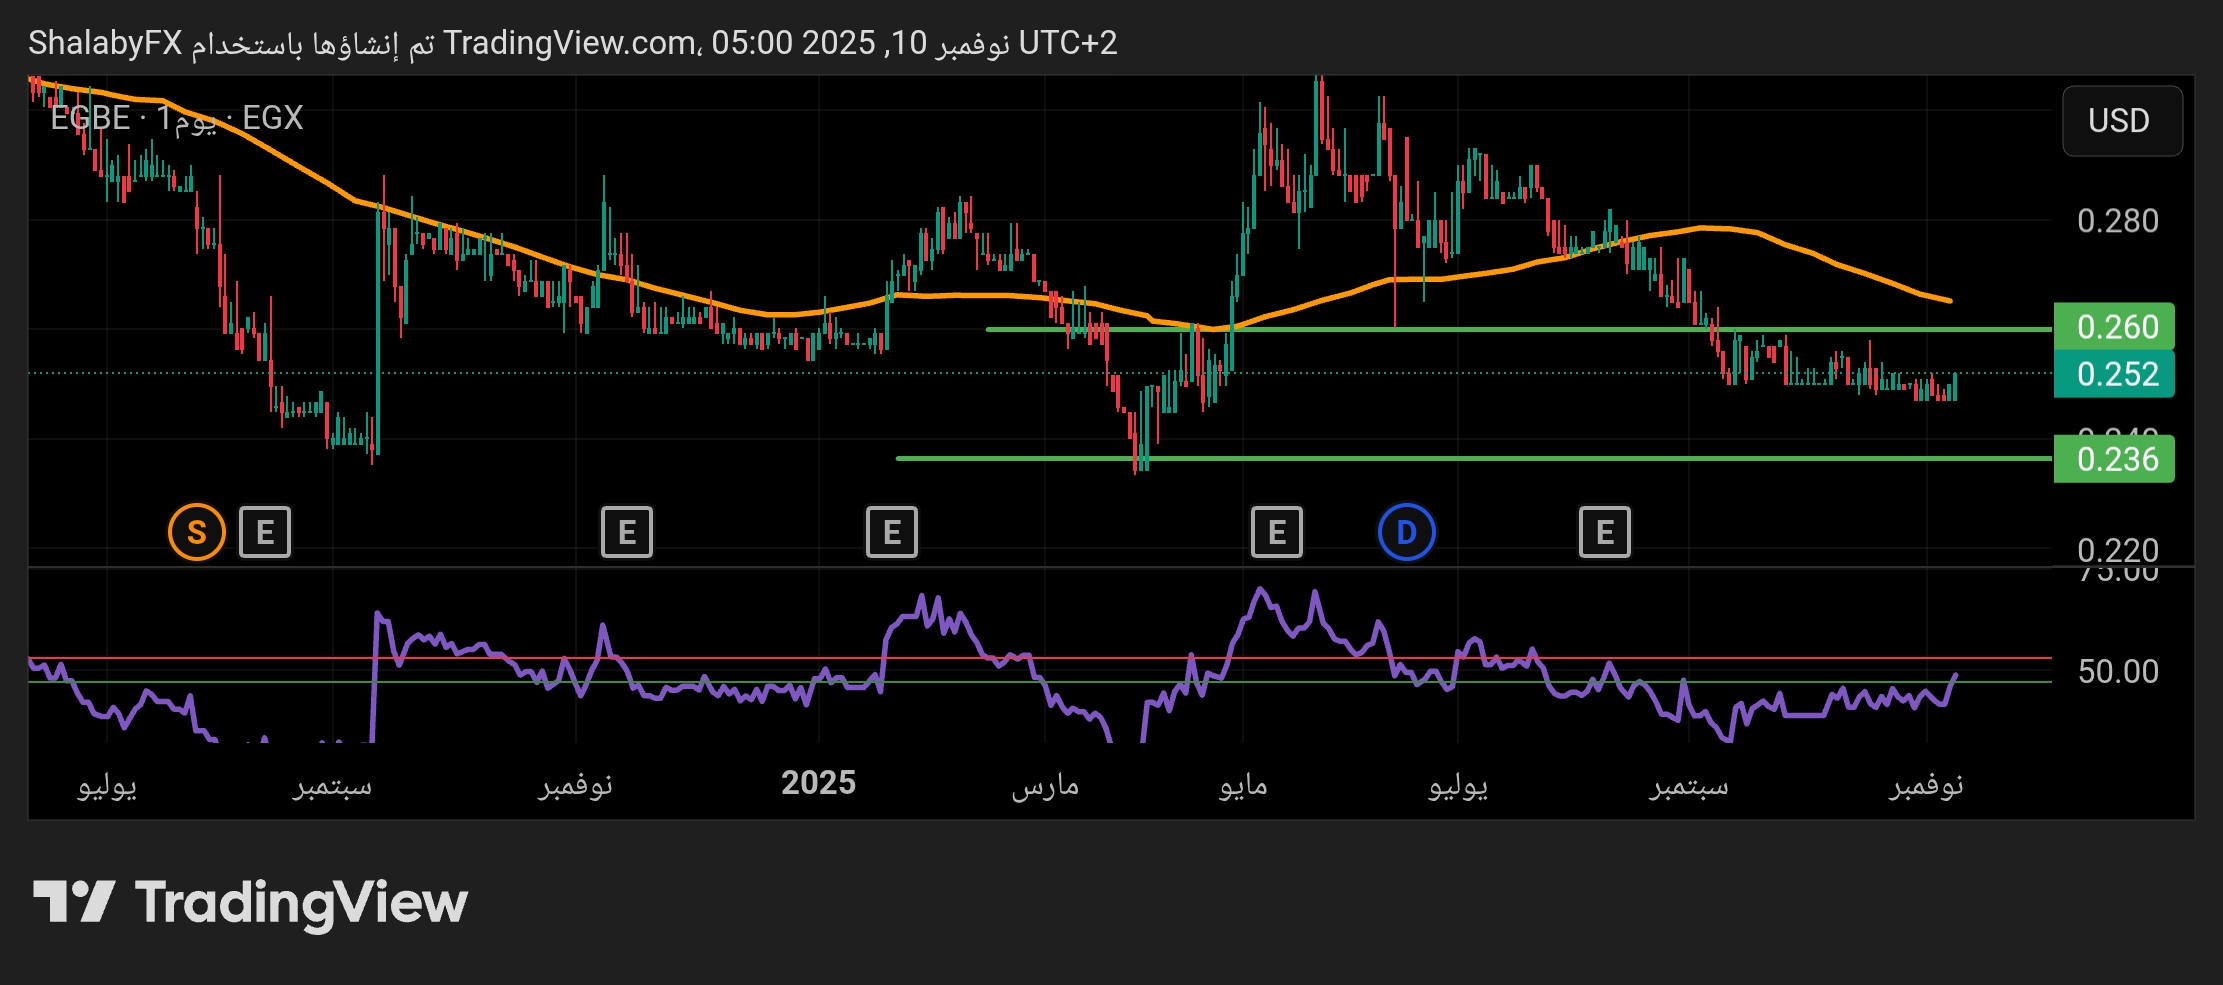The image size is (2223, 985).
Task: Click the E earnings marker above November 2024
Action: coord(626,532)
